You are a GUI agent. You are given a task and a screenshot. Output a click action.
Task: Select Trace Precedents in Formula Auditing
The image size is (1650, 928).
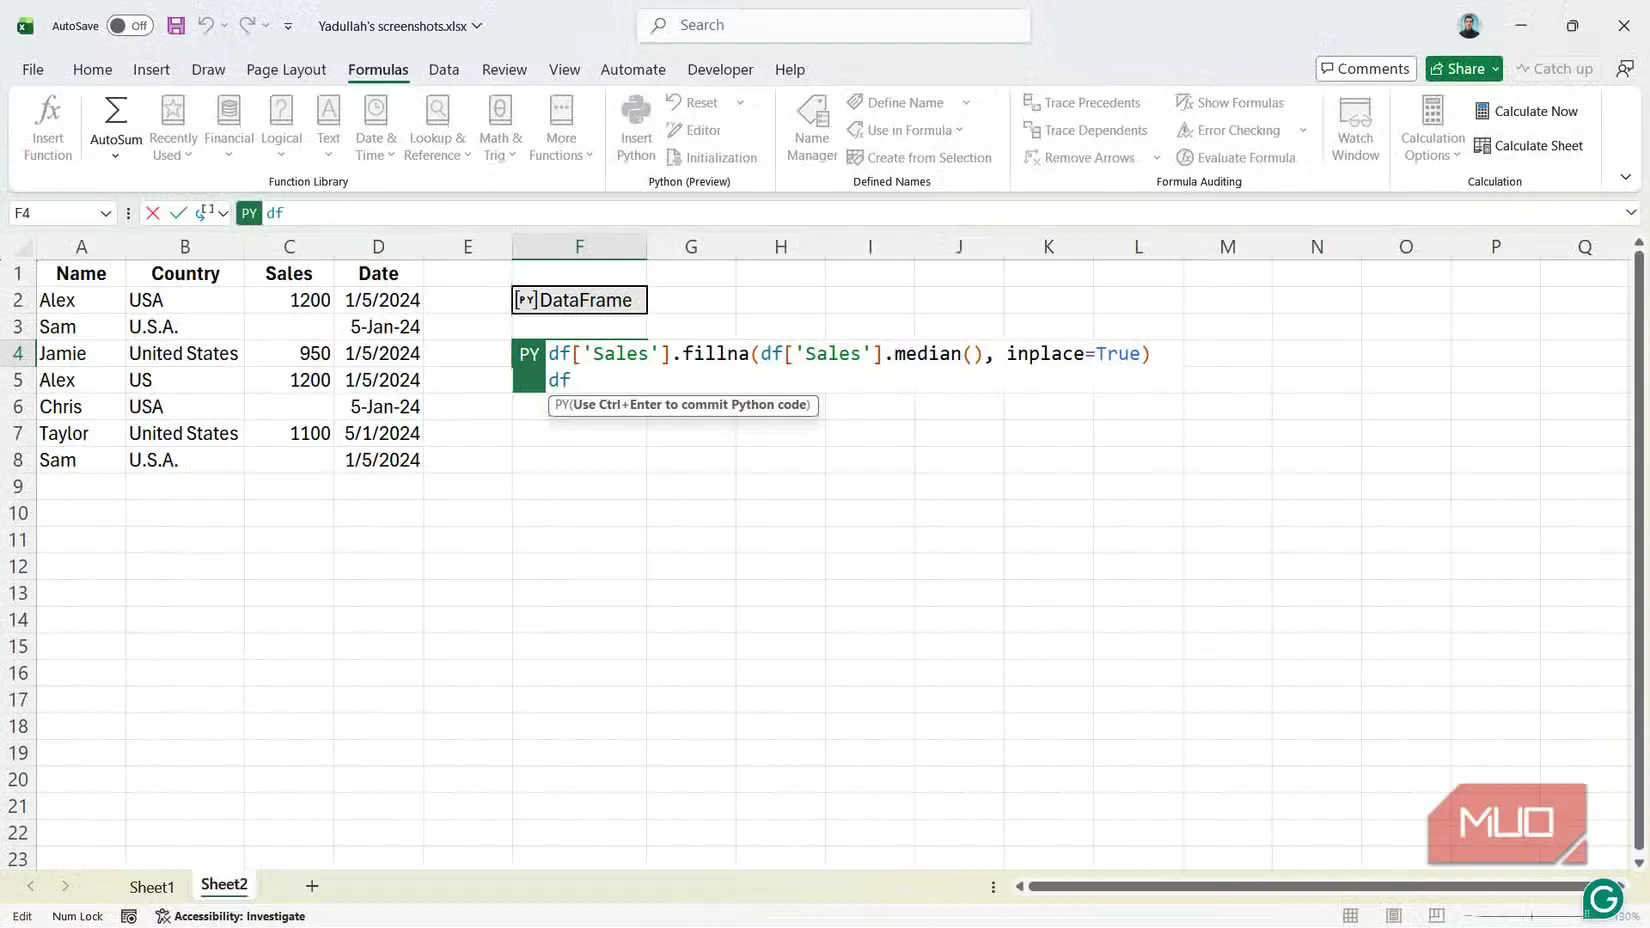point(1083,102)
